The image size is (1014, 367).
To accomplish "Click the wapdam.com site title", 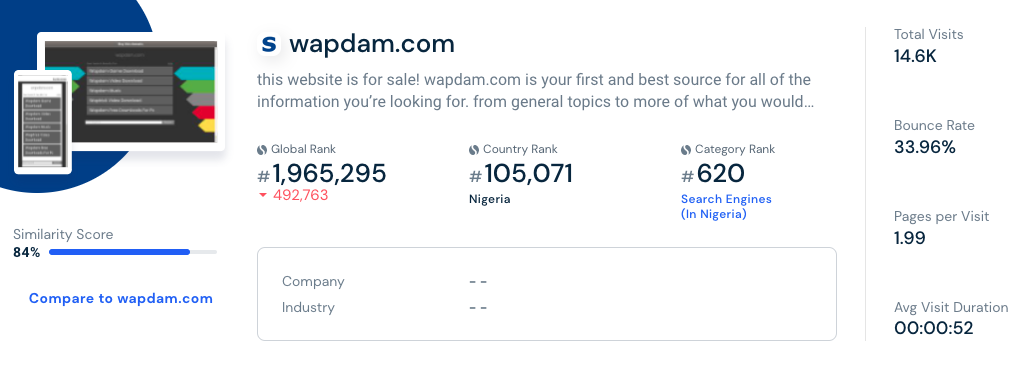I will tap(372, 44).
